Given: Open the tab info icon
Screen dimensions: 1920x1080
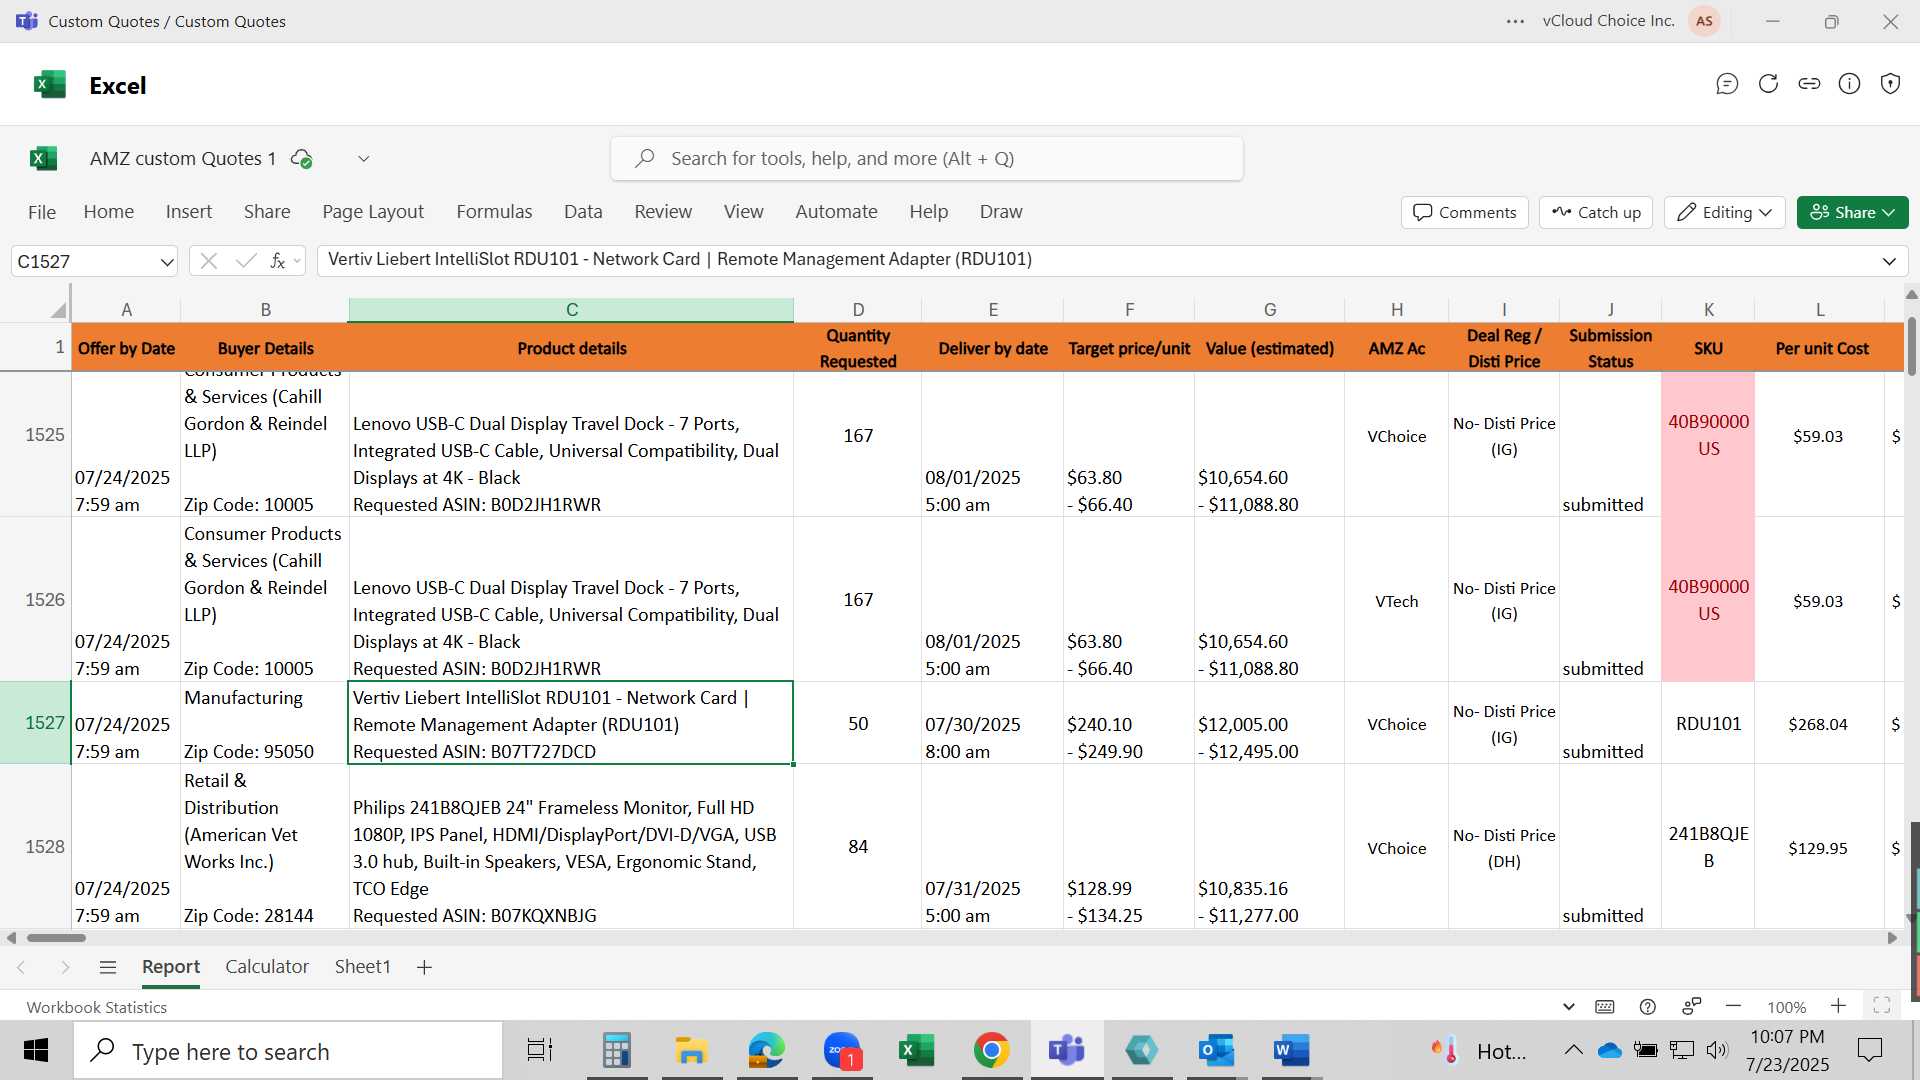Looking at the screenshot, I should point(1850,84).
